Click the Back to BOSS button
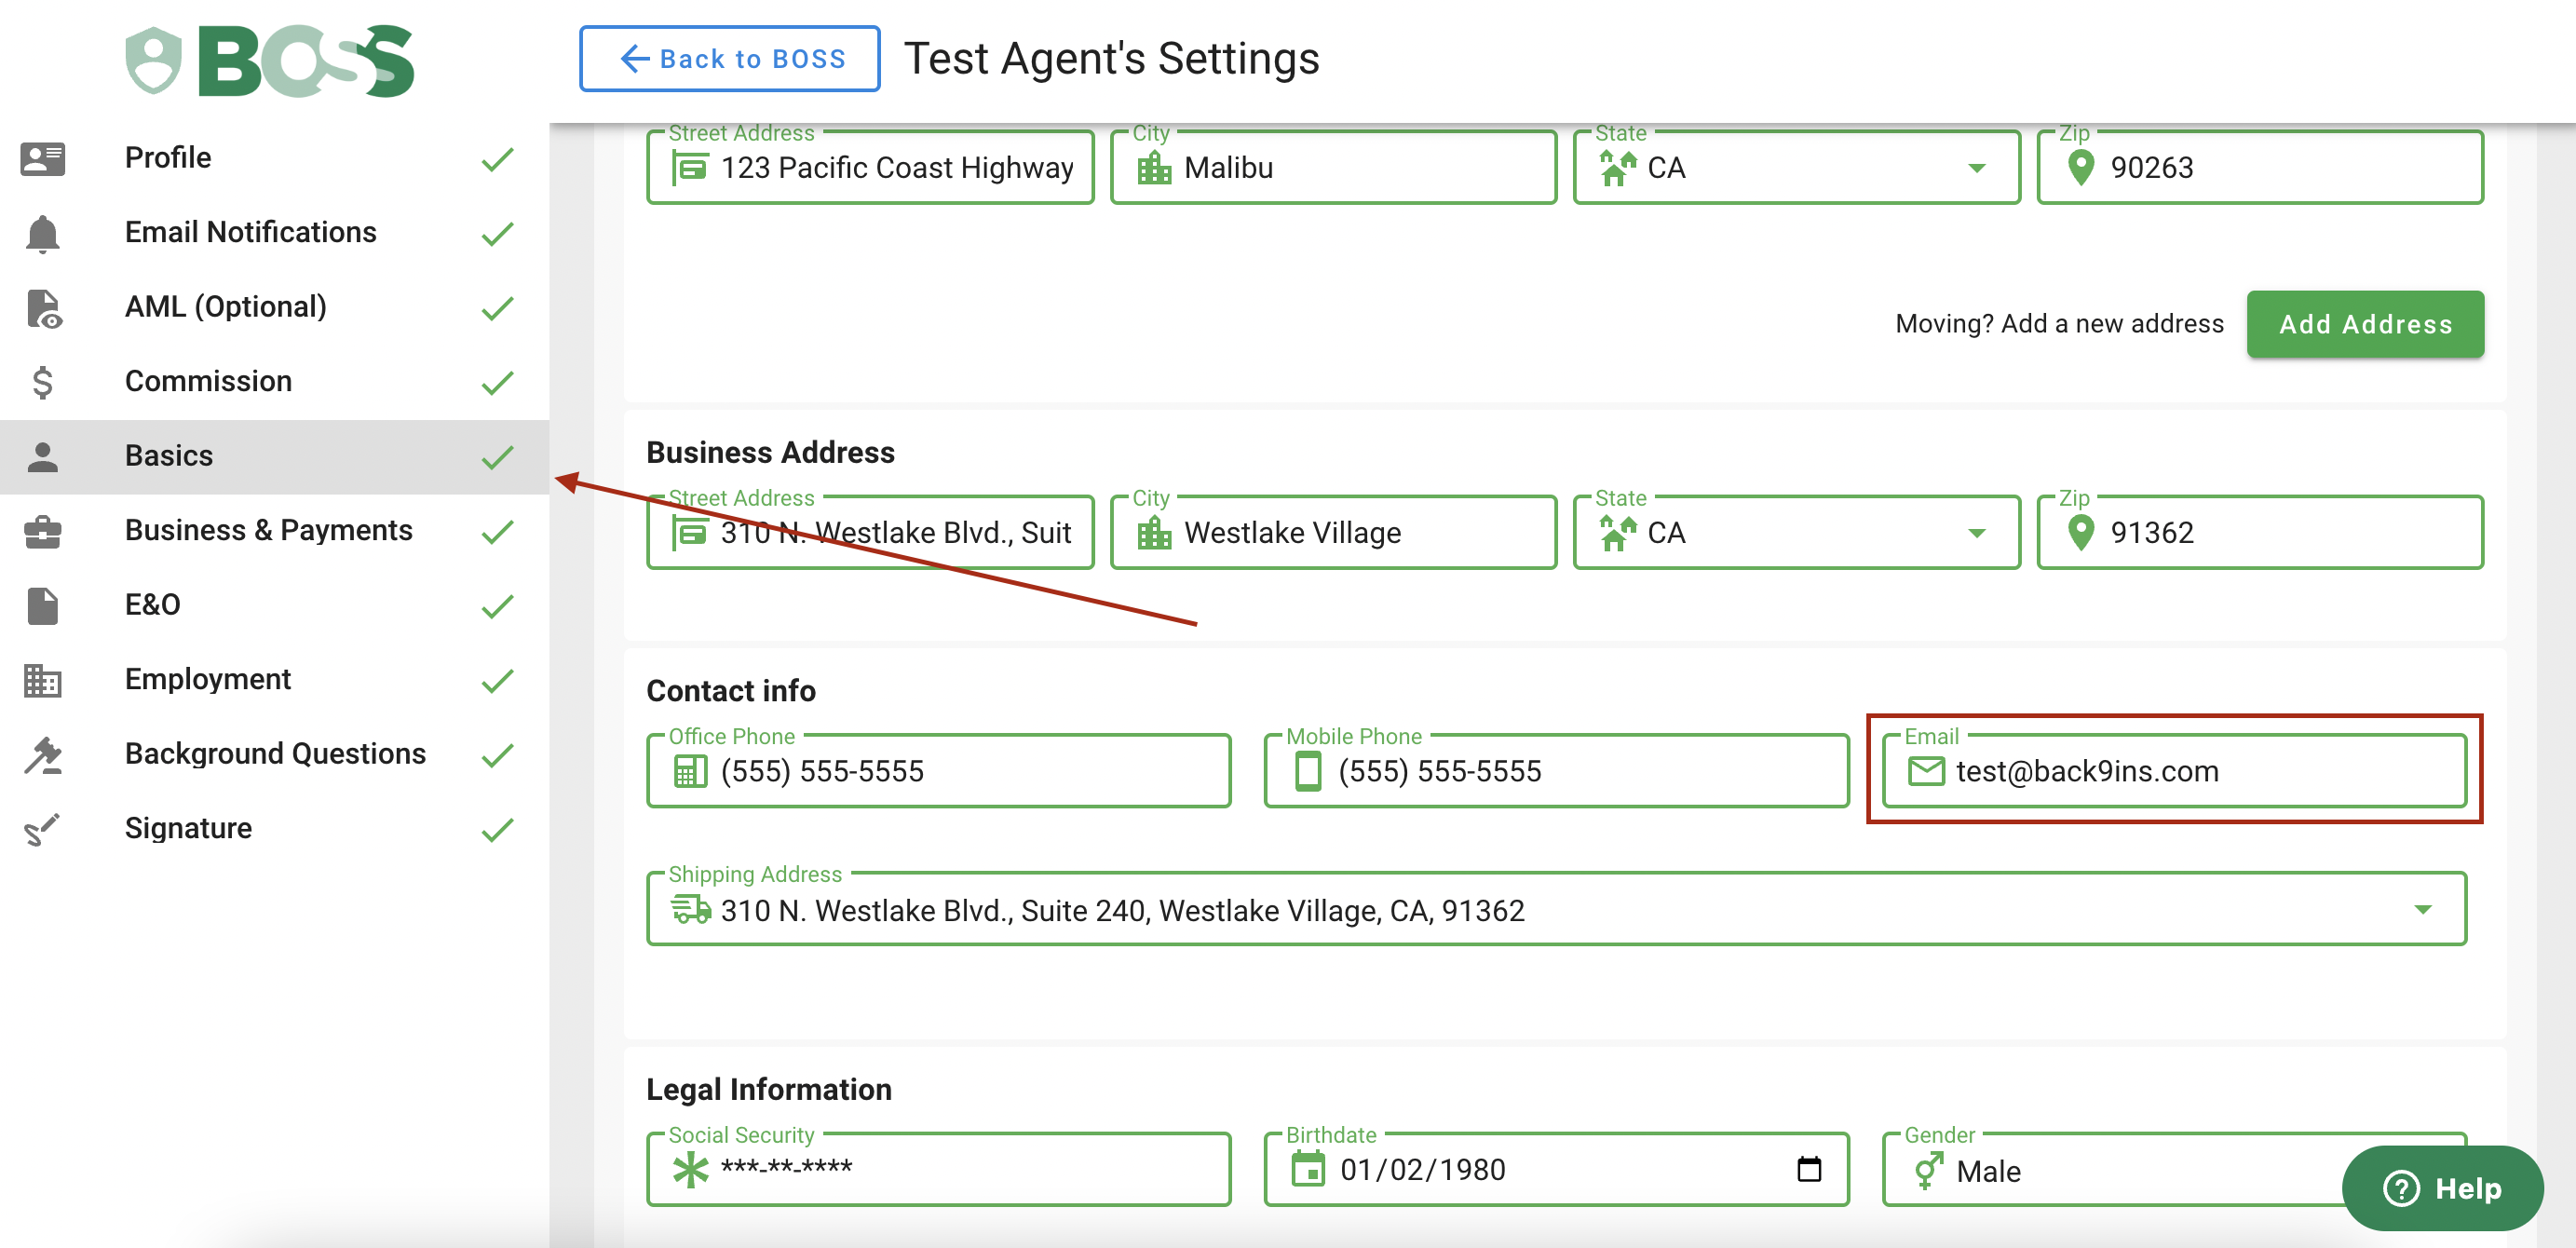The image size is (2576, 1248). (729, 59)
